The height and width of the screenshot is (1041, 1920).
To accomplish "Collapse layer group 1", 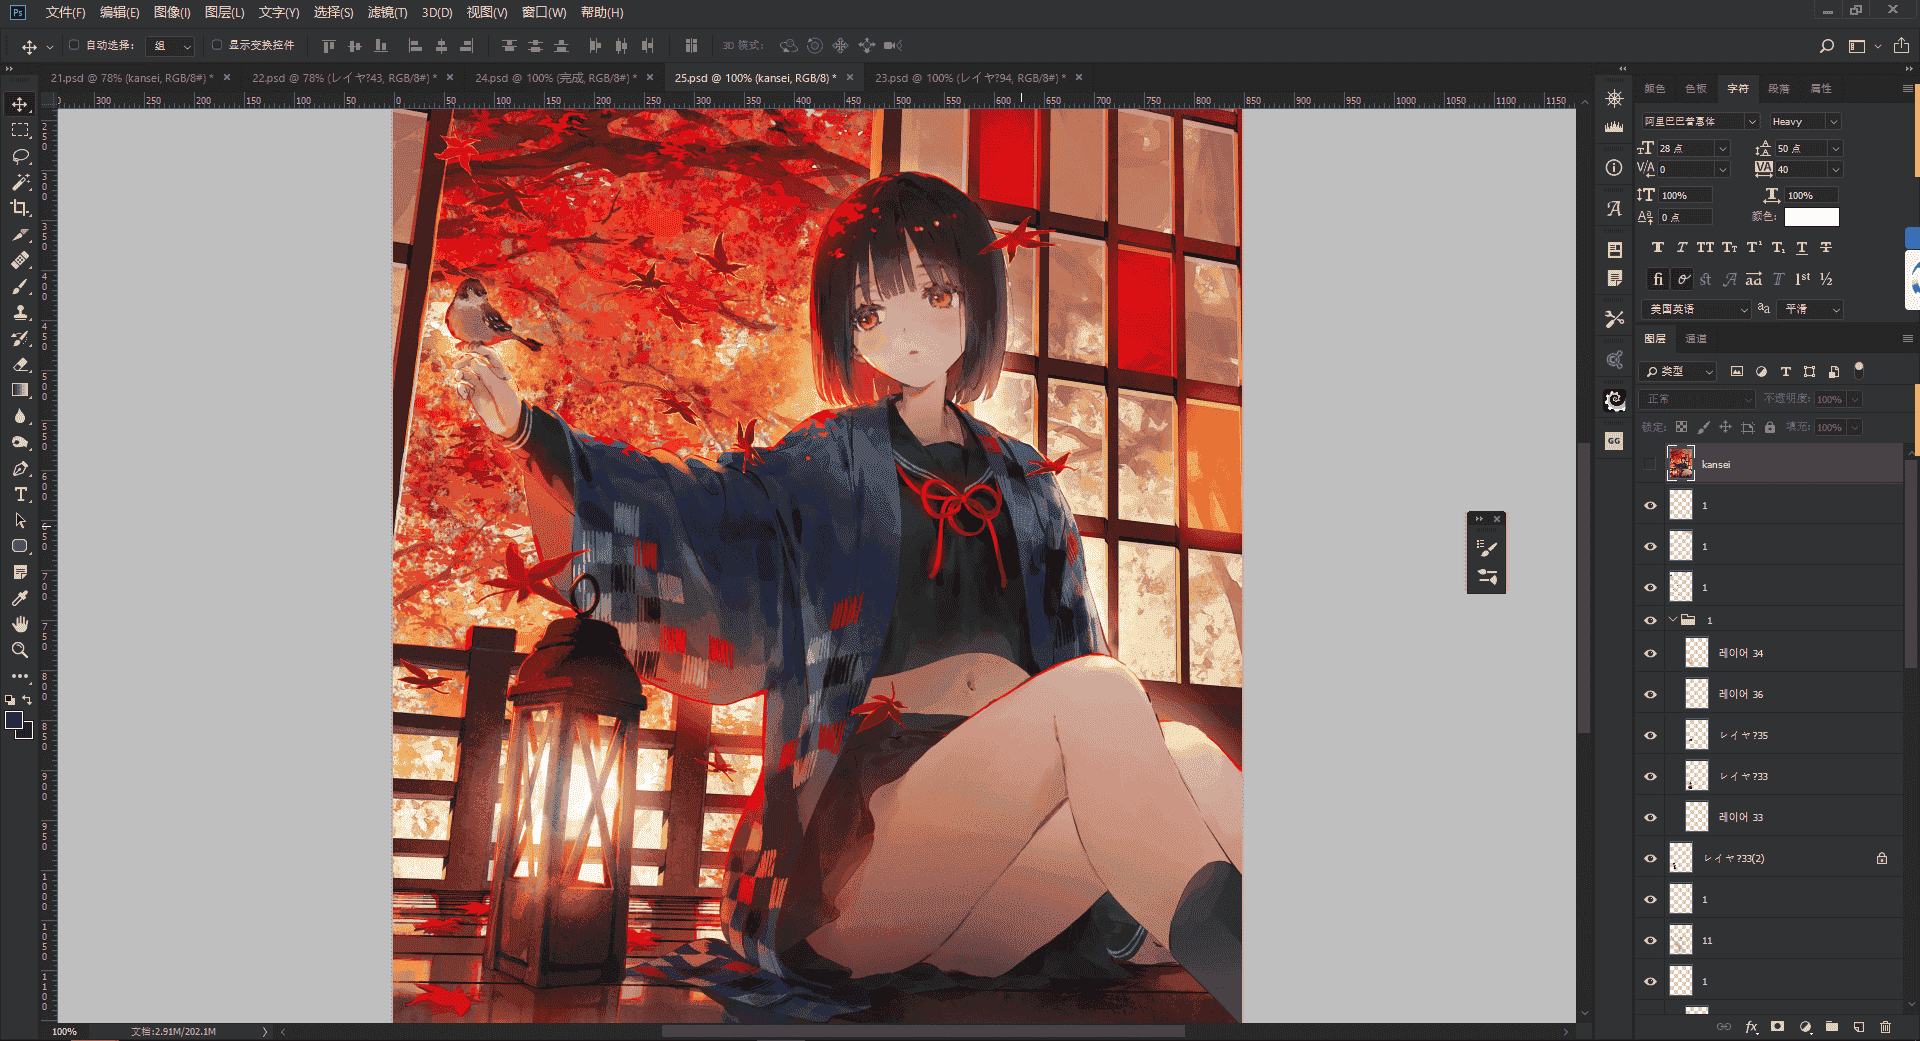I will (x=1672, y=620).
